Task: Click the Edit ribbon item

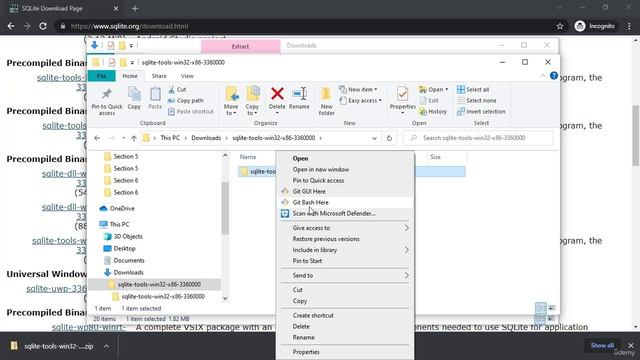Action: [429, 100]
